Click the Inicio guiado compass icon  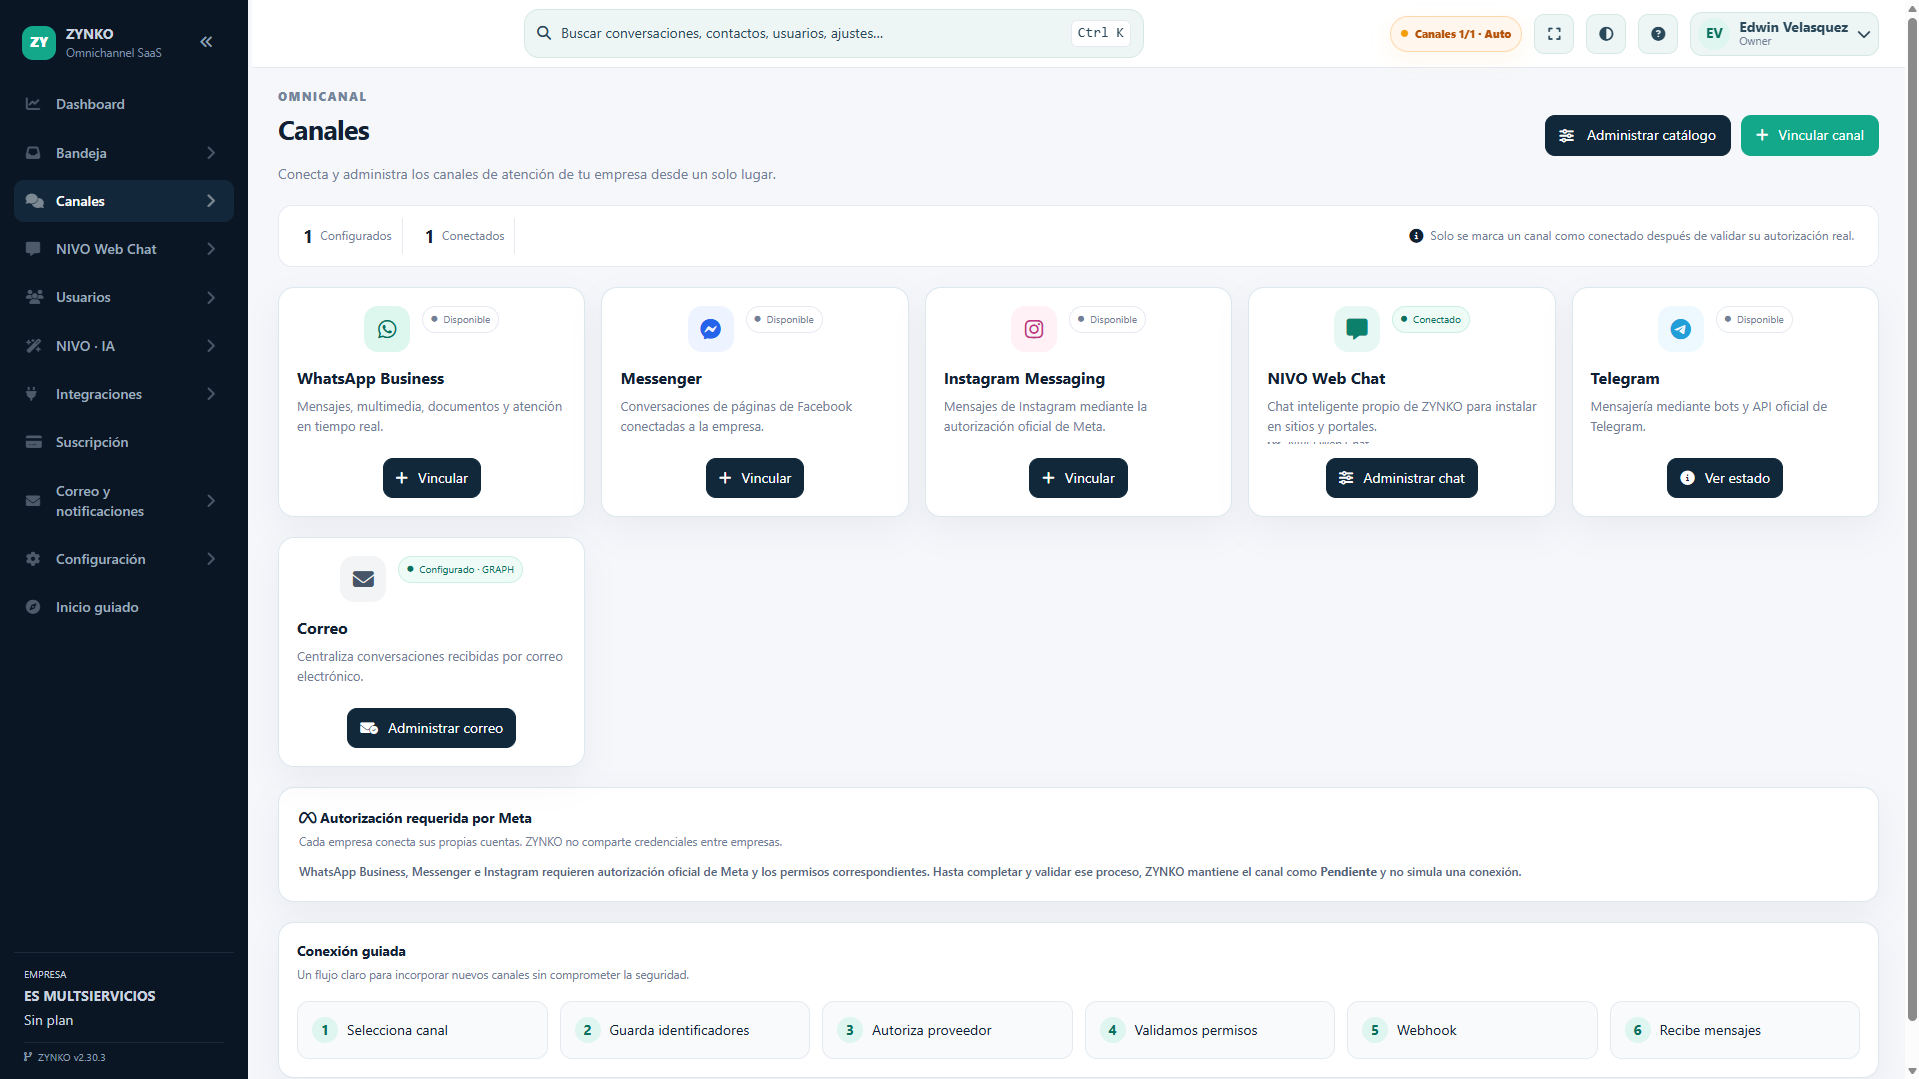pos(33,607)
